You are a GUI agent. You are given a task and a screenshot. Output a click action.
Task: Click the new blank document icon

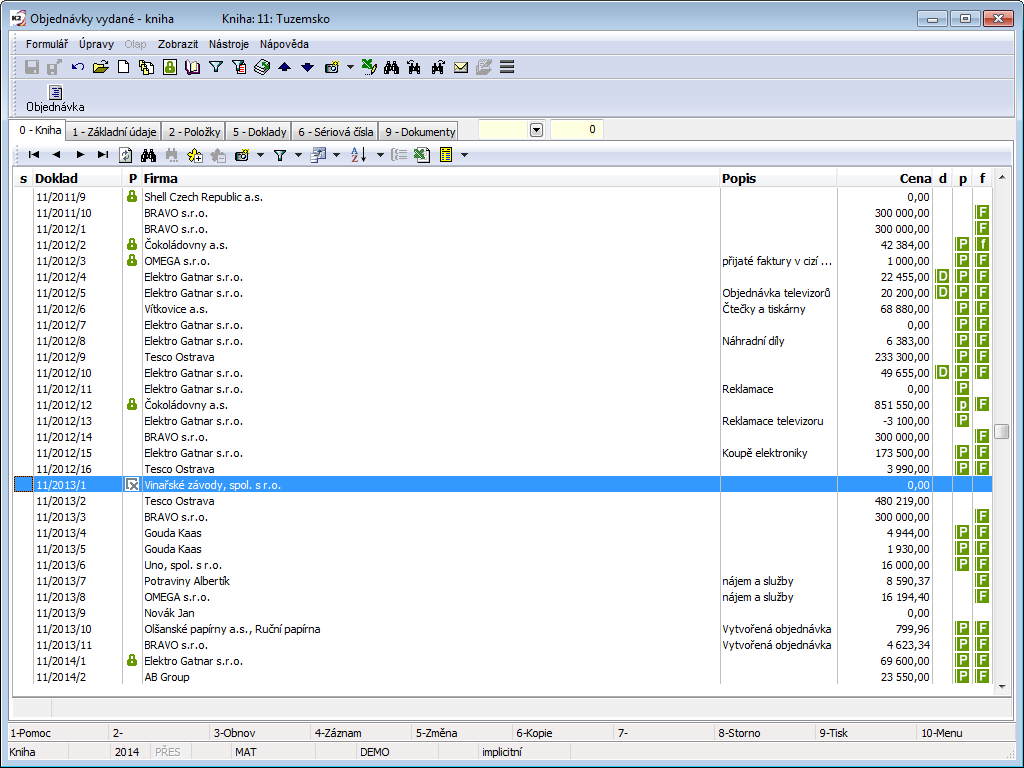click(x=124, y=68)
